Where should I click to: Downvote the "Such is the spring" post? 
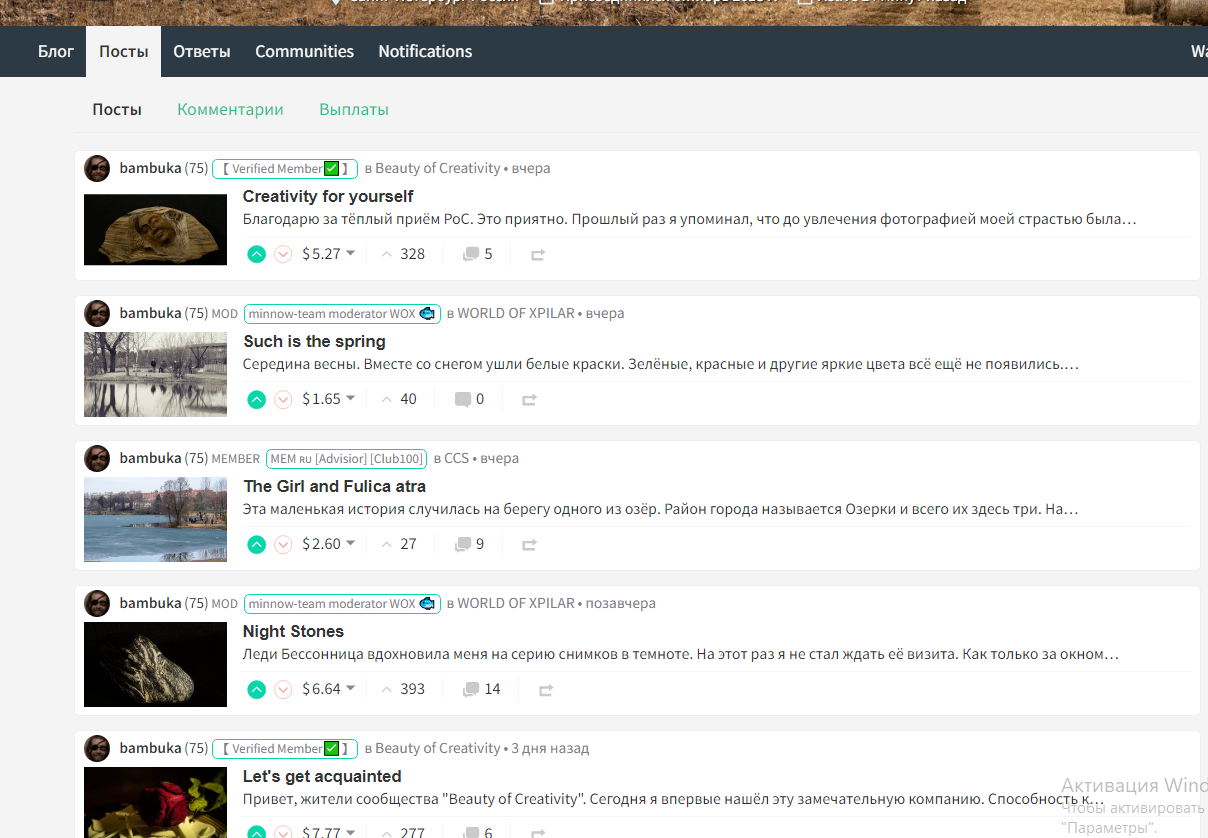point(283,399)
